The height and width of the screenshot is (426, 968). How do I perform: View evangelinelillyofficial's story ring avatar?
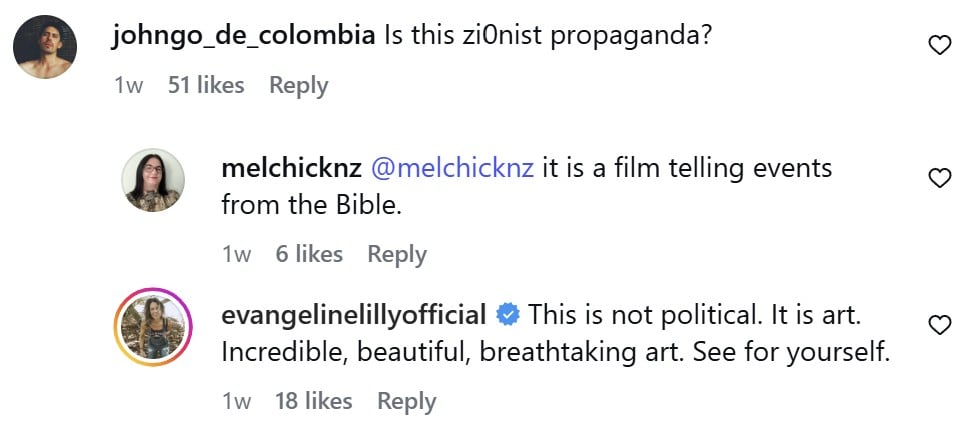(x=154, y=328)
